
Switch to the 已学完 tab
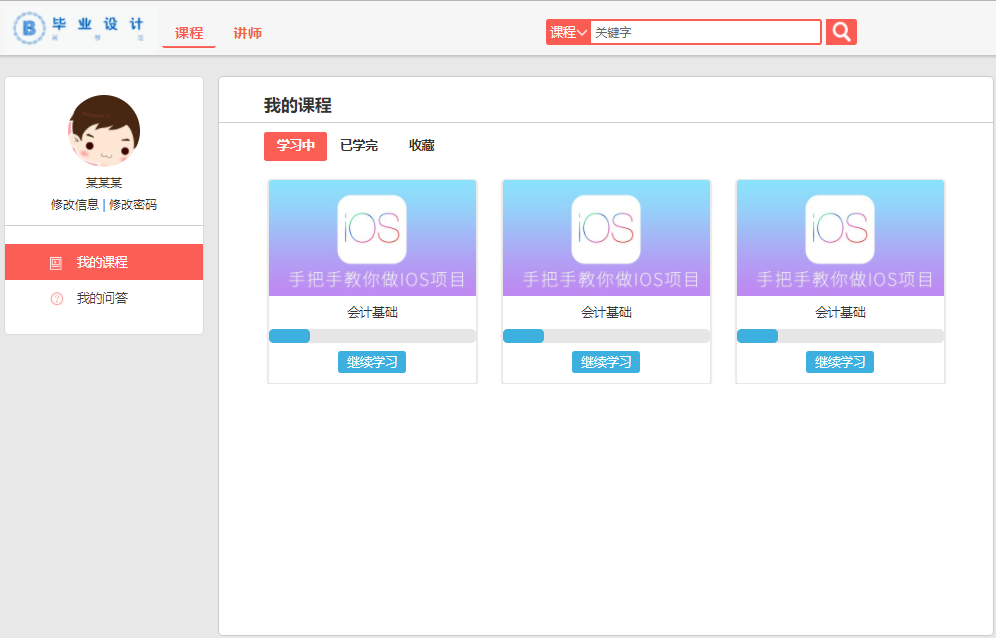(x=359, y=146)
